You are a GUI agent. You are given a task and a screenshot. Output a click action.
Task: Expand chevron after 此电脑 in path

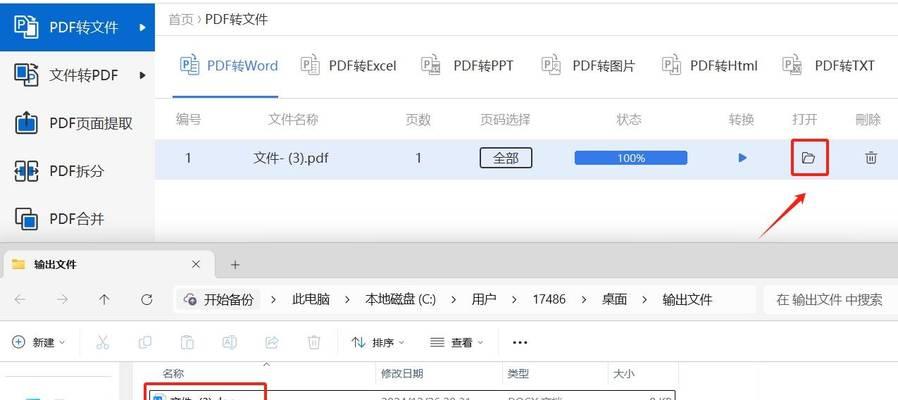pos(348,300)
